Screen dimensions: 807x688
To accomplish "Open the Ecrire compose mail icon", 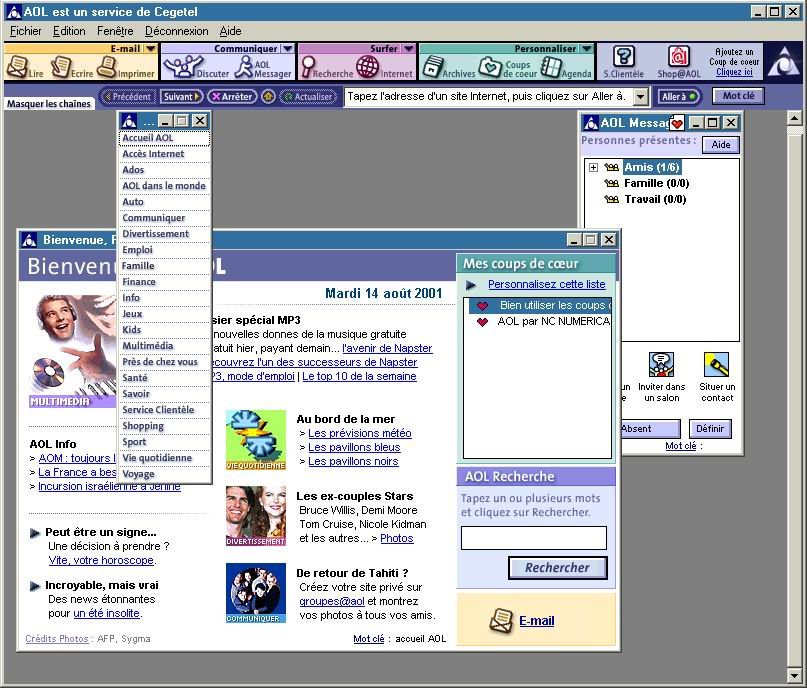I will [x=62, y=67].
